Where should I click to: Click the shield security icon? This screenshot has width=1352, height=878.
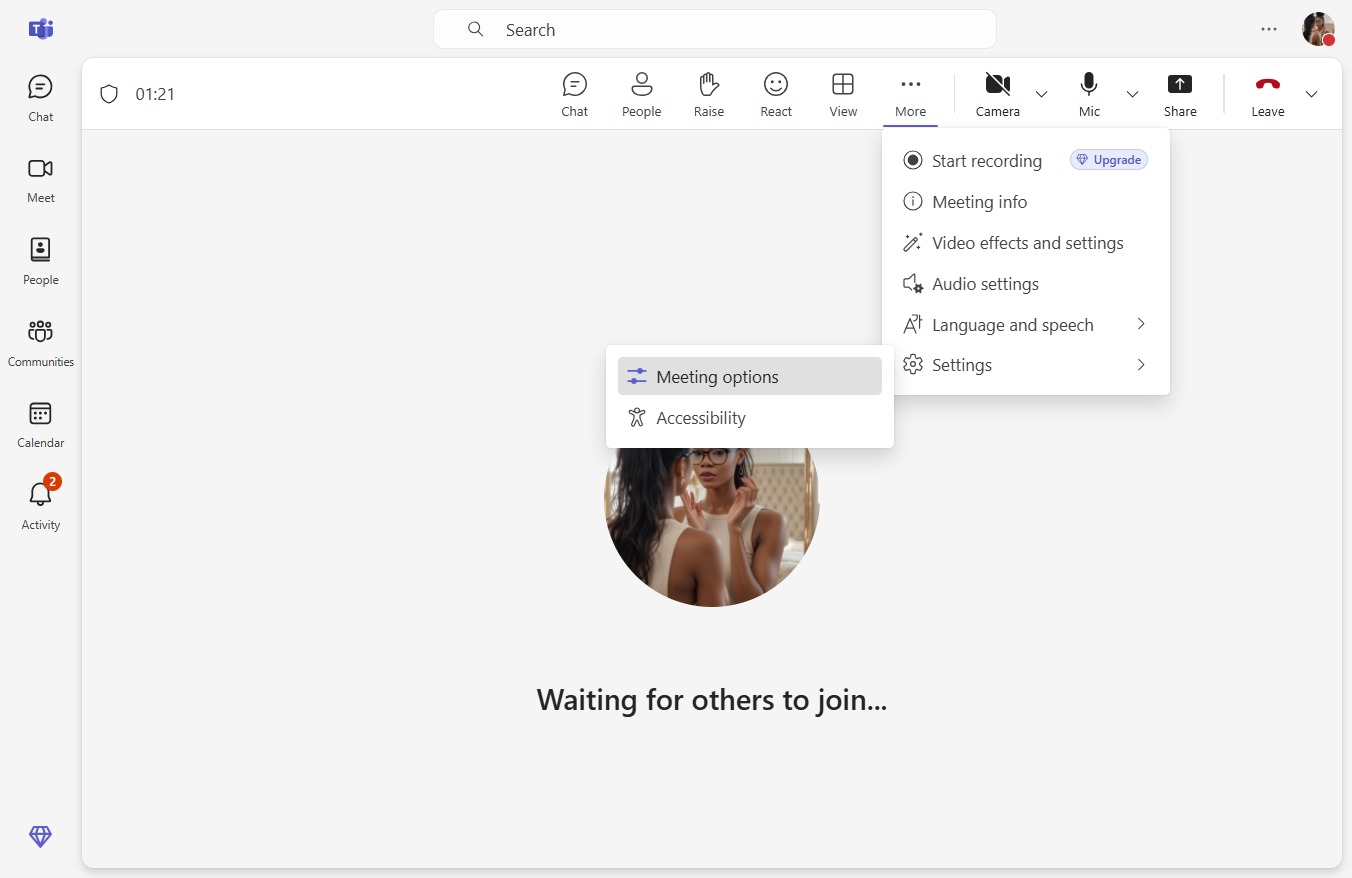pyautogui.click(x=109, y=94)
